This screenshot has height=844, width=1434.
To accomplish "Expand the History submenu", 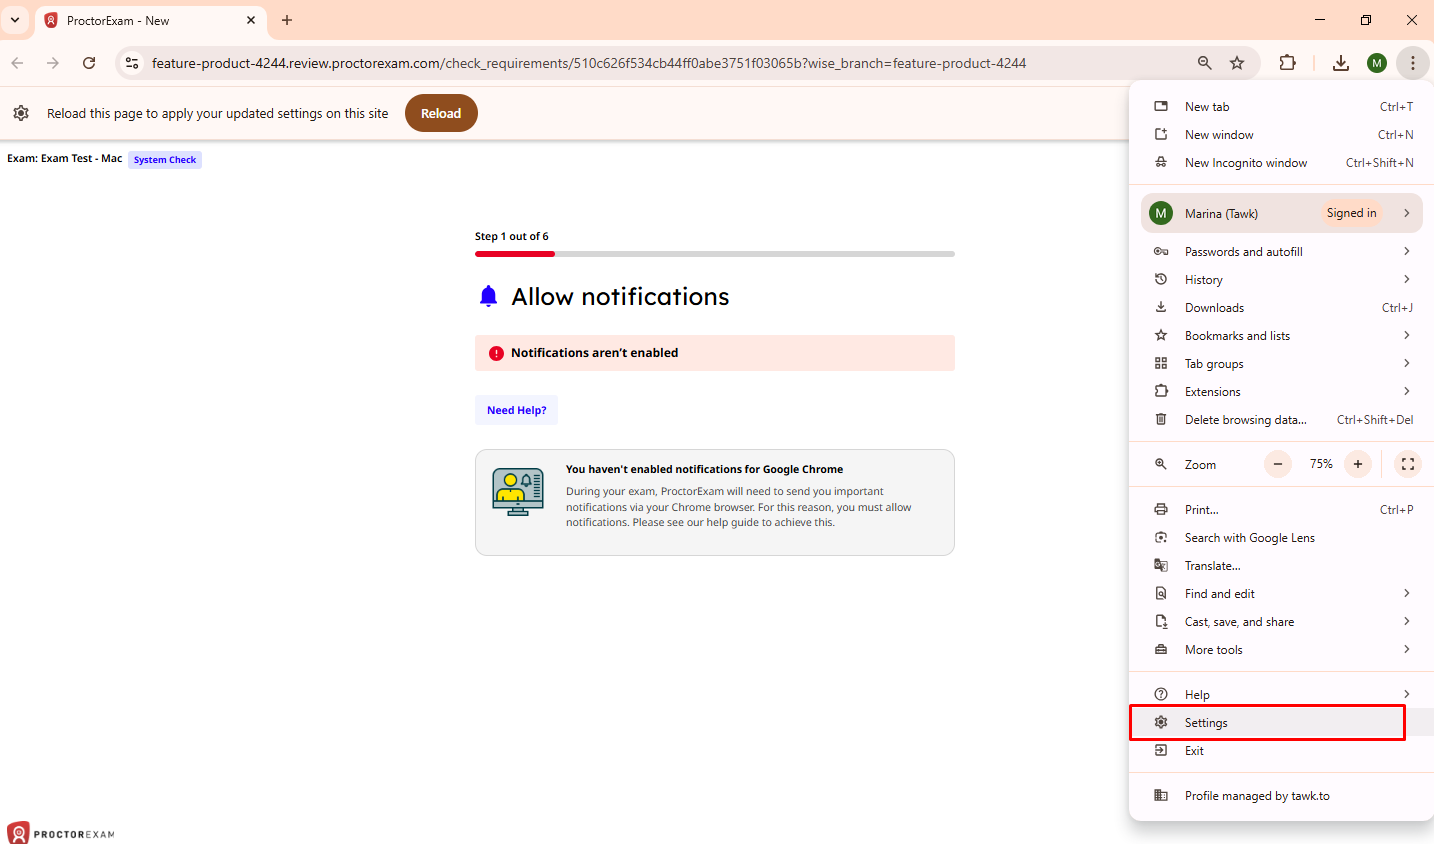I will [x=1282, y=280].
